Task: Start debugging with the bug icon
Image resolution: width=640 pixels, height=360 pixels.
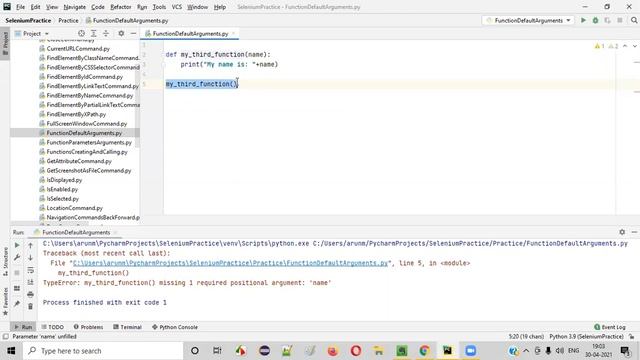Action: [596, 20]
